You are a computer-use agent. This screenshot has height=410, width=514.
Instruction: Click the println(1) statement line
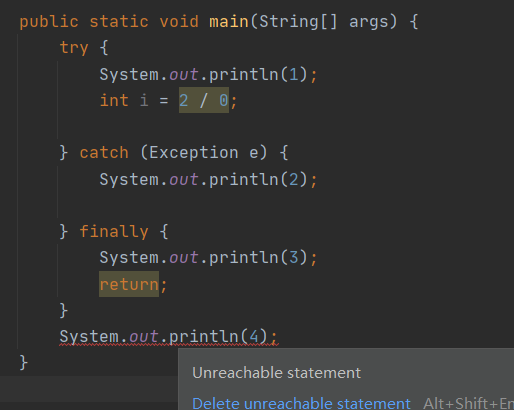[208, 74]
